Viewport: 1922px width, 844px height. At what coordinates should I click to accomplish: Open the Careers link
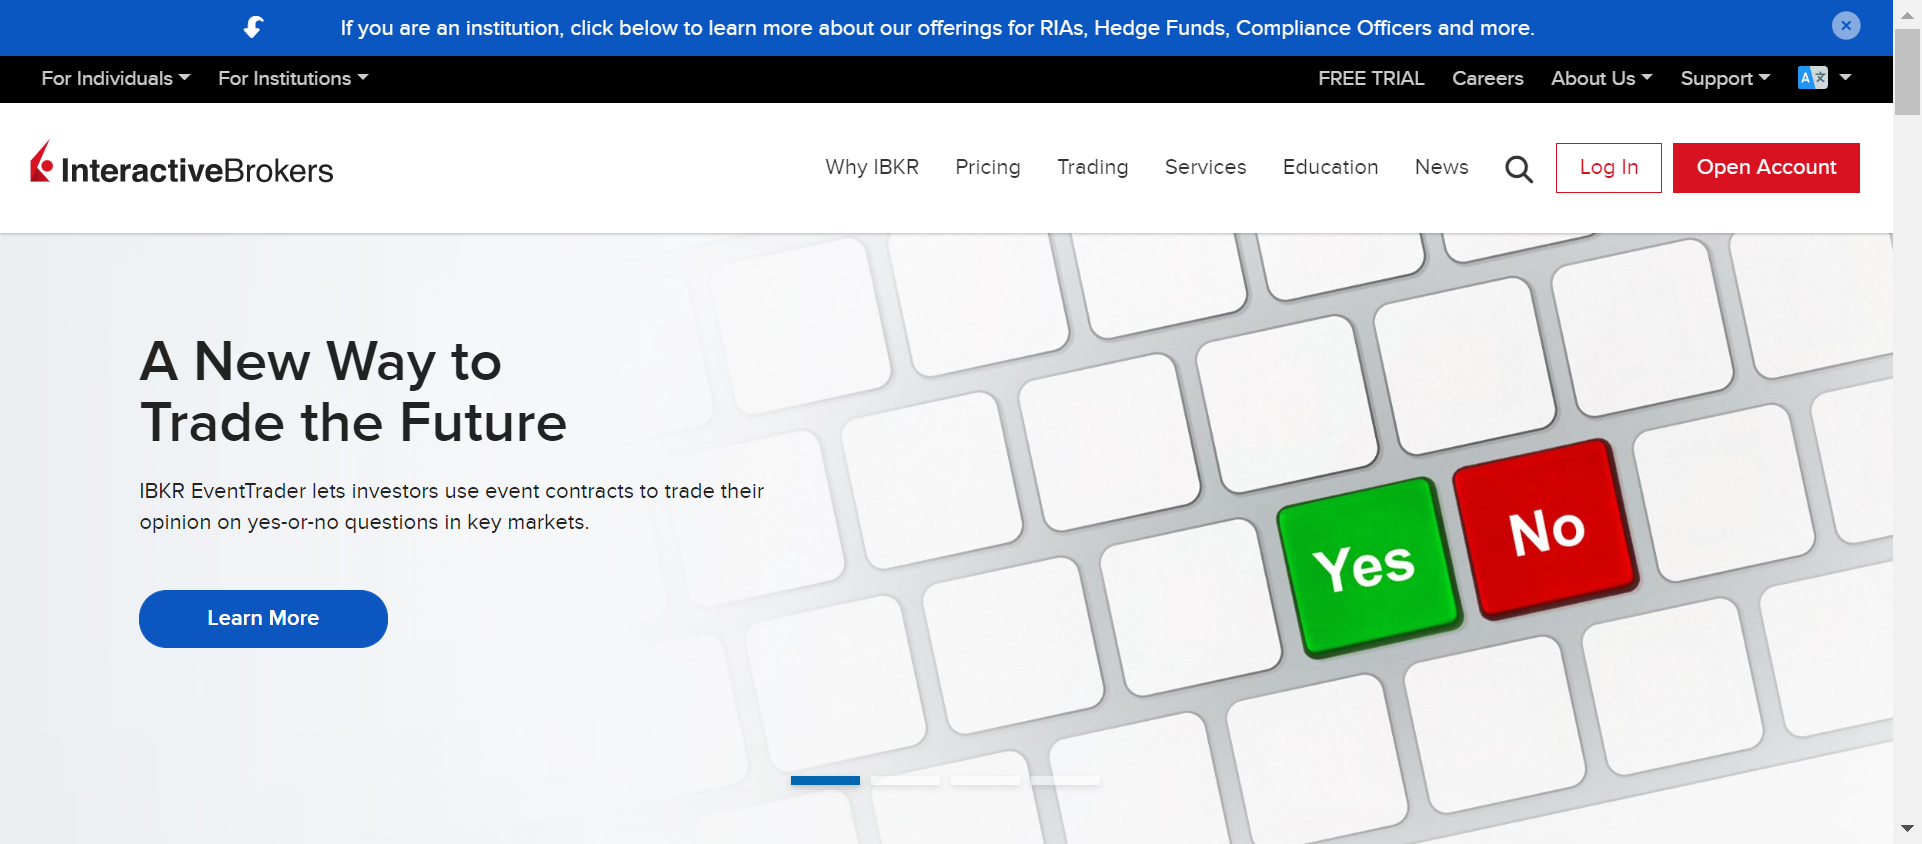point(1488,78)
